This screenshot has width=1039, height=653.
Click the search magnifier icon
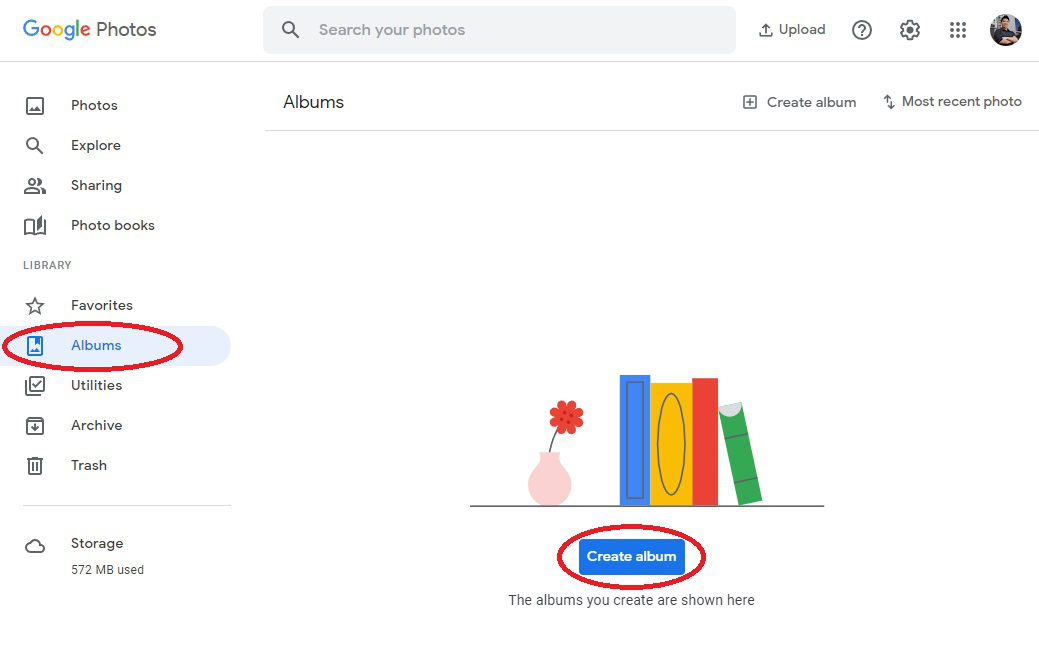click(291, 30)
